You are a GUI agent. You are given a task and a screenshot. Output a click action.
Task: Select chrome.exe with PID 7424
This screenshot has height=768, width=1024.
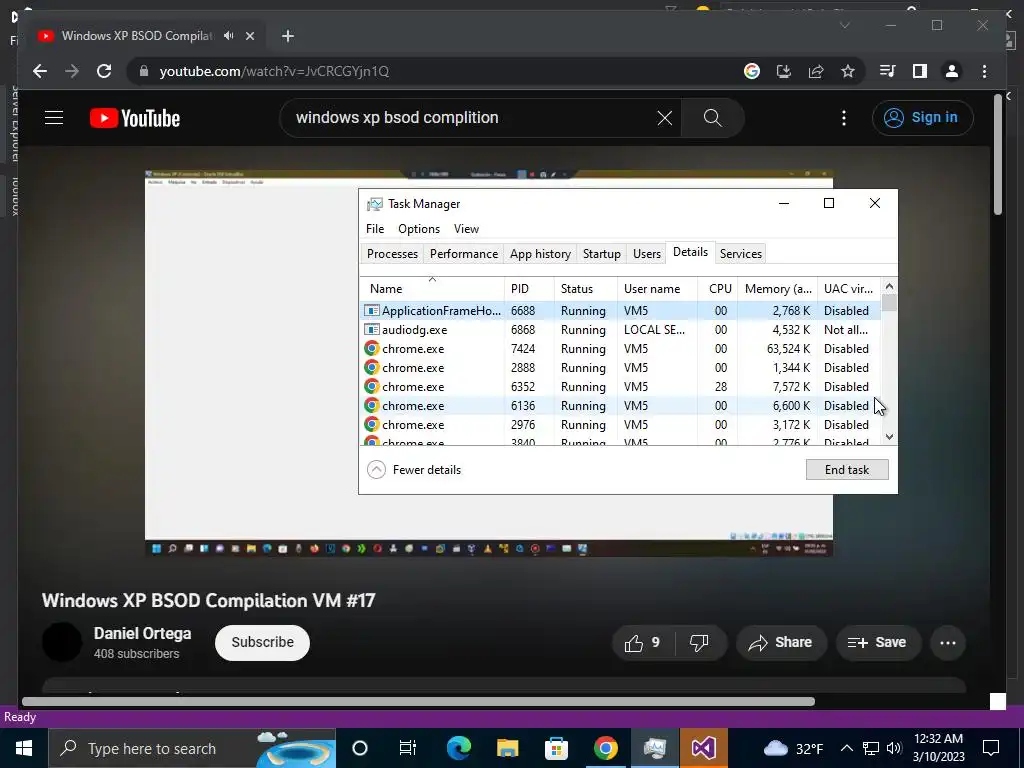tap(620, 348)
